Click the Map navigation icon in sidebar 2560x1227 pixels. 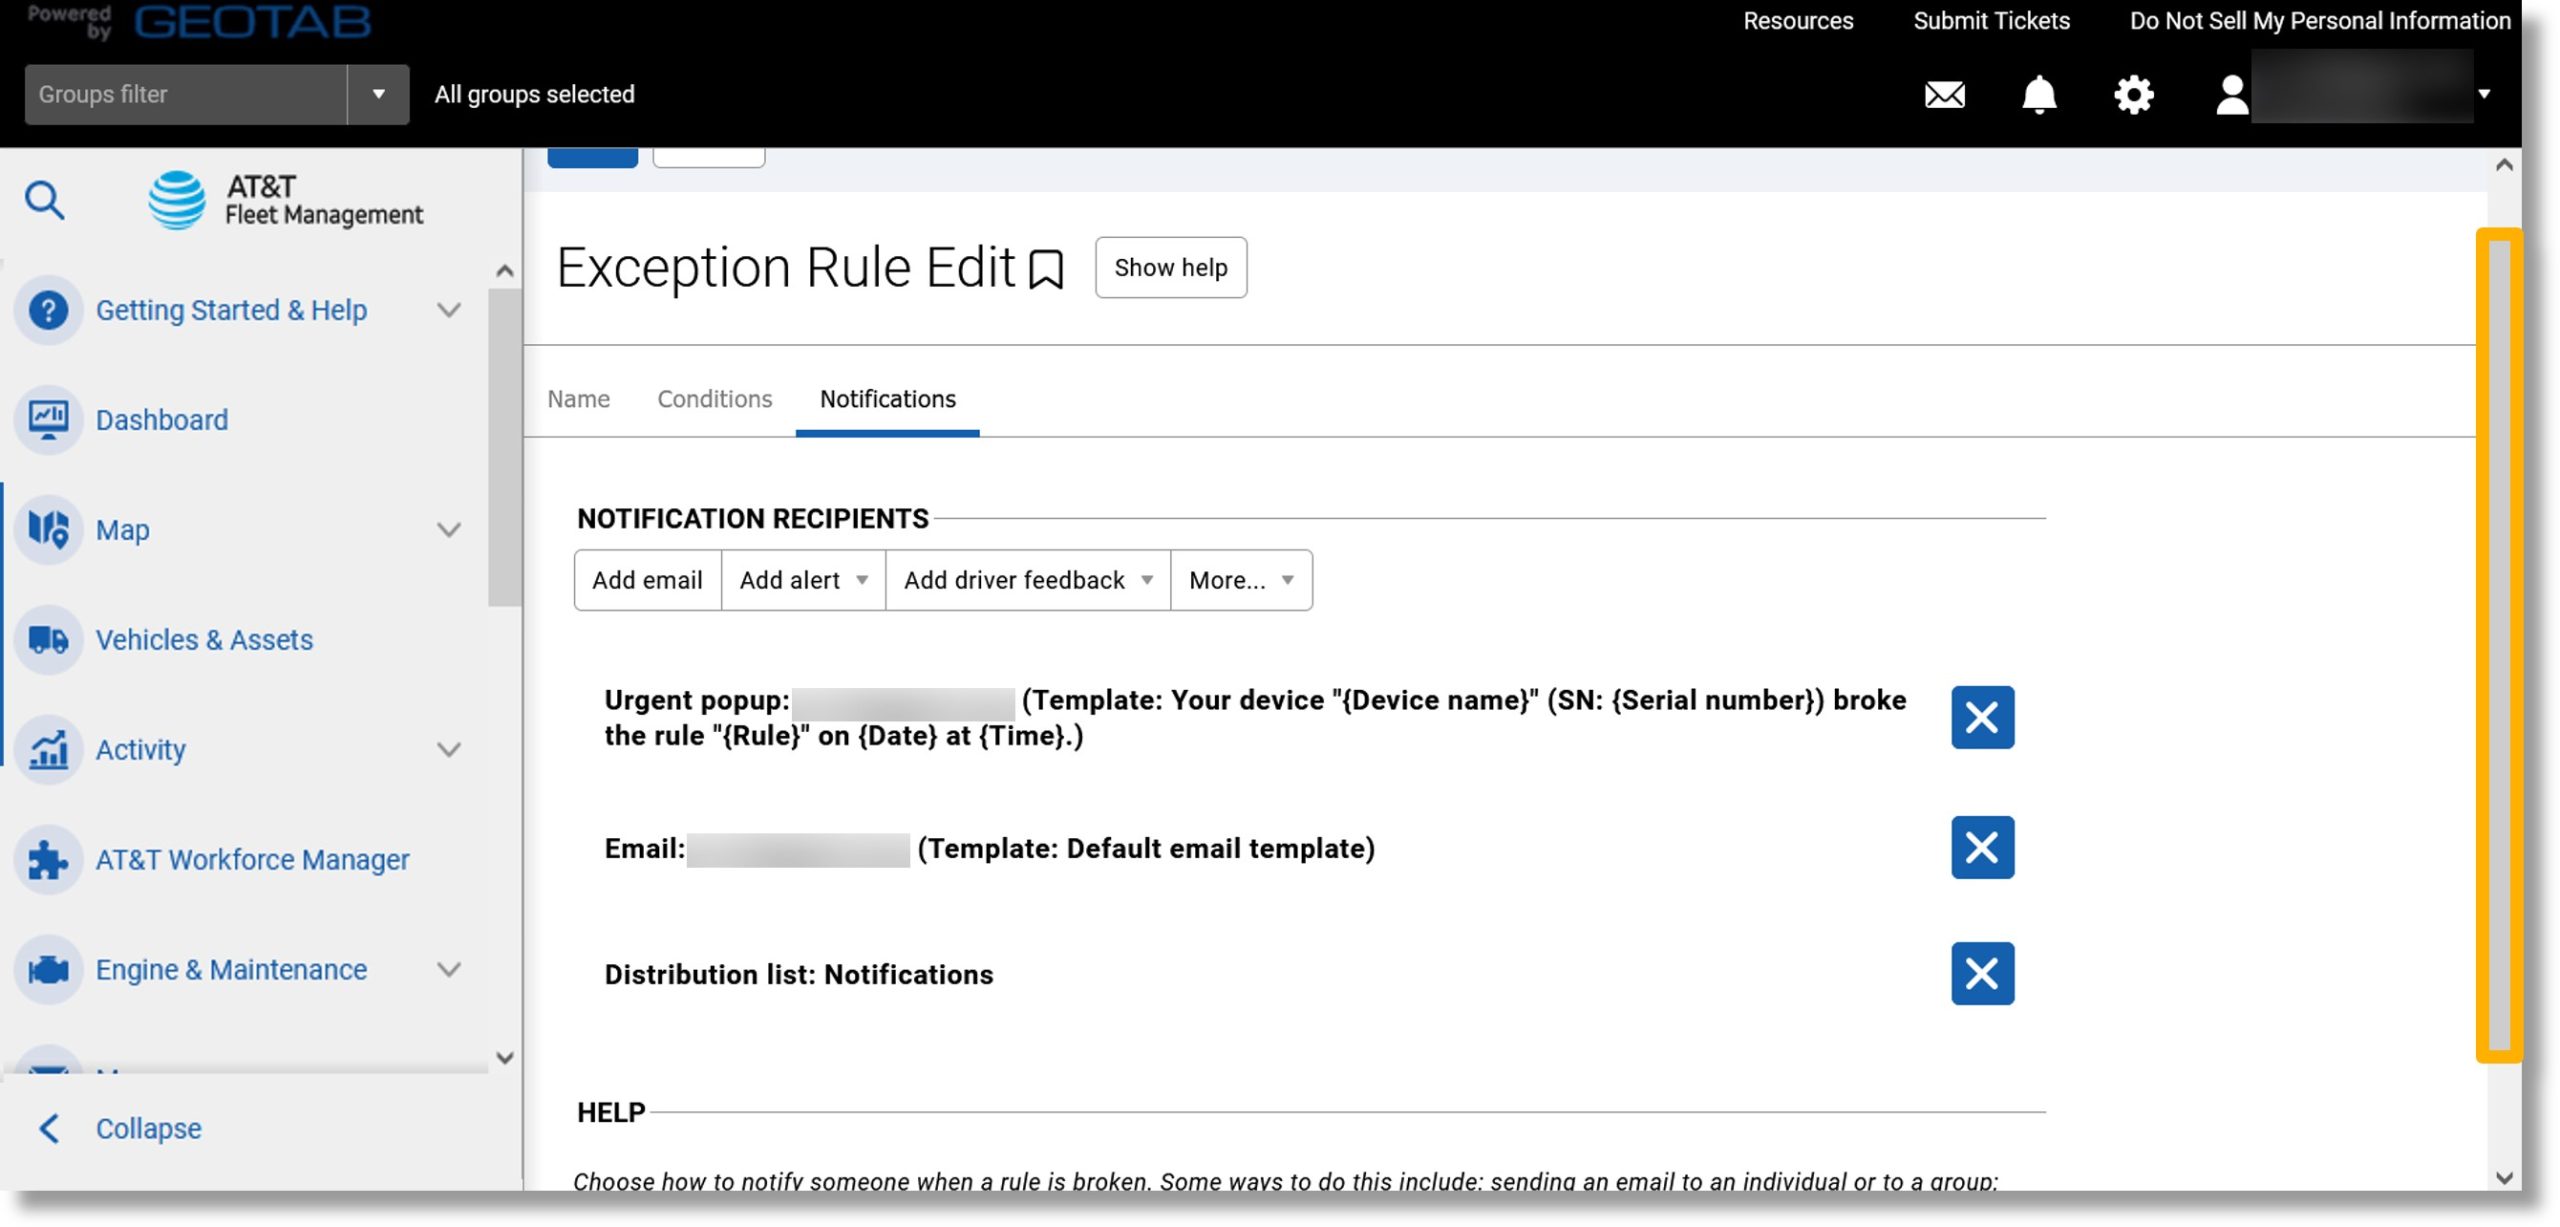[51, 529]
